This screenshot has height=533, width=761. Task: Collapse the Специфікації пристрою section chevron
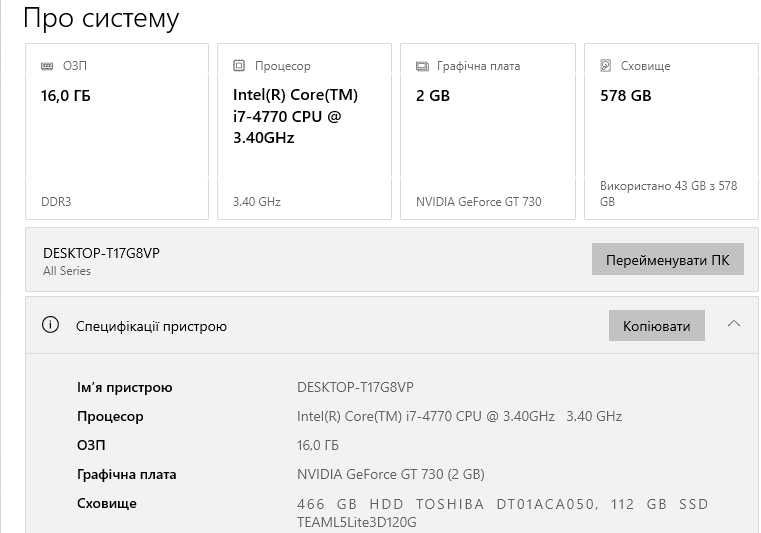[x=734, y=324]
